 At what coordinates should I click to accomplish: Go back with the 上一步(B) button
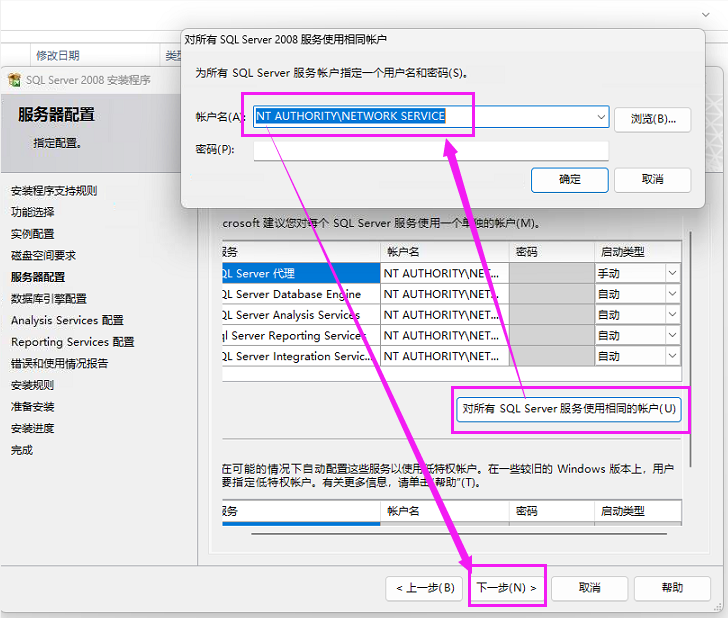coord(425,588)
